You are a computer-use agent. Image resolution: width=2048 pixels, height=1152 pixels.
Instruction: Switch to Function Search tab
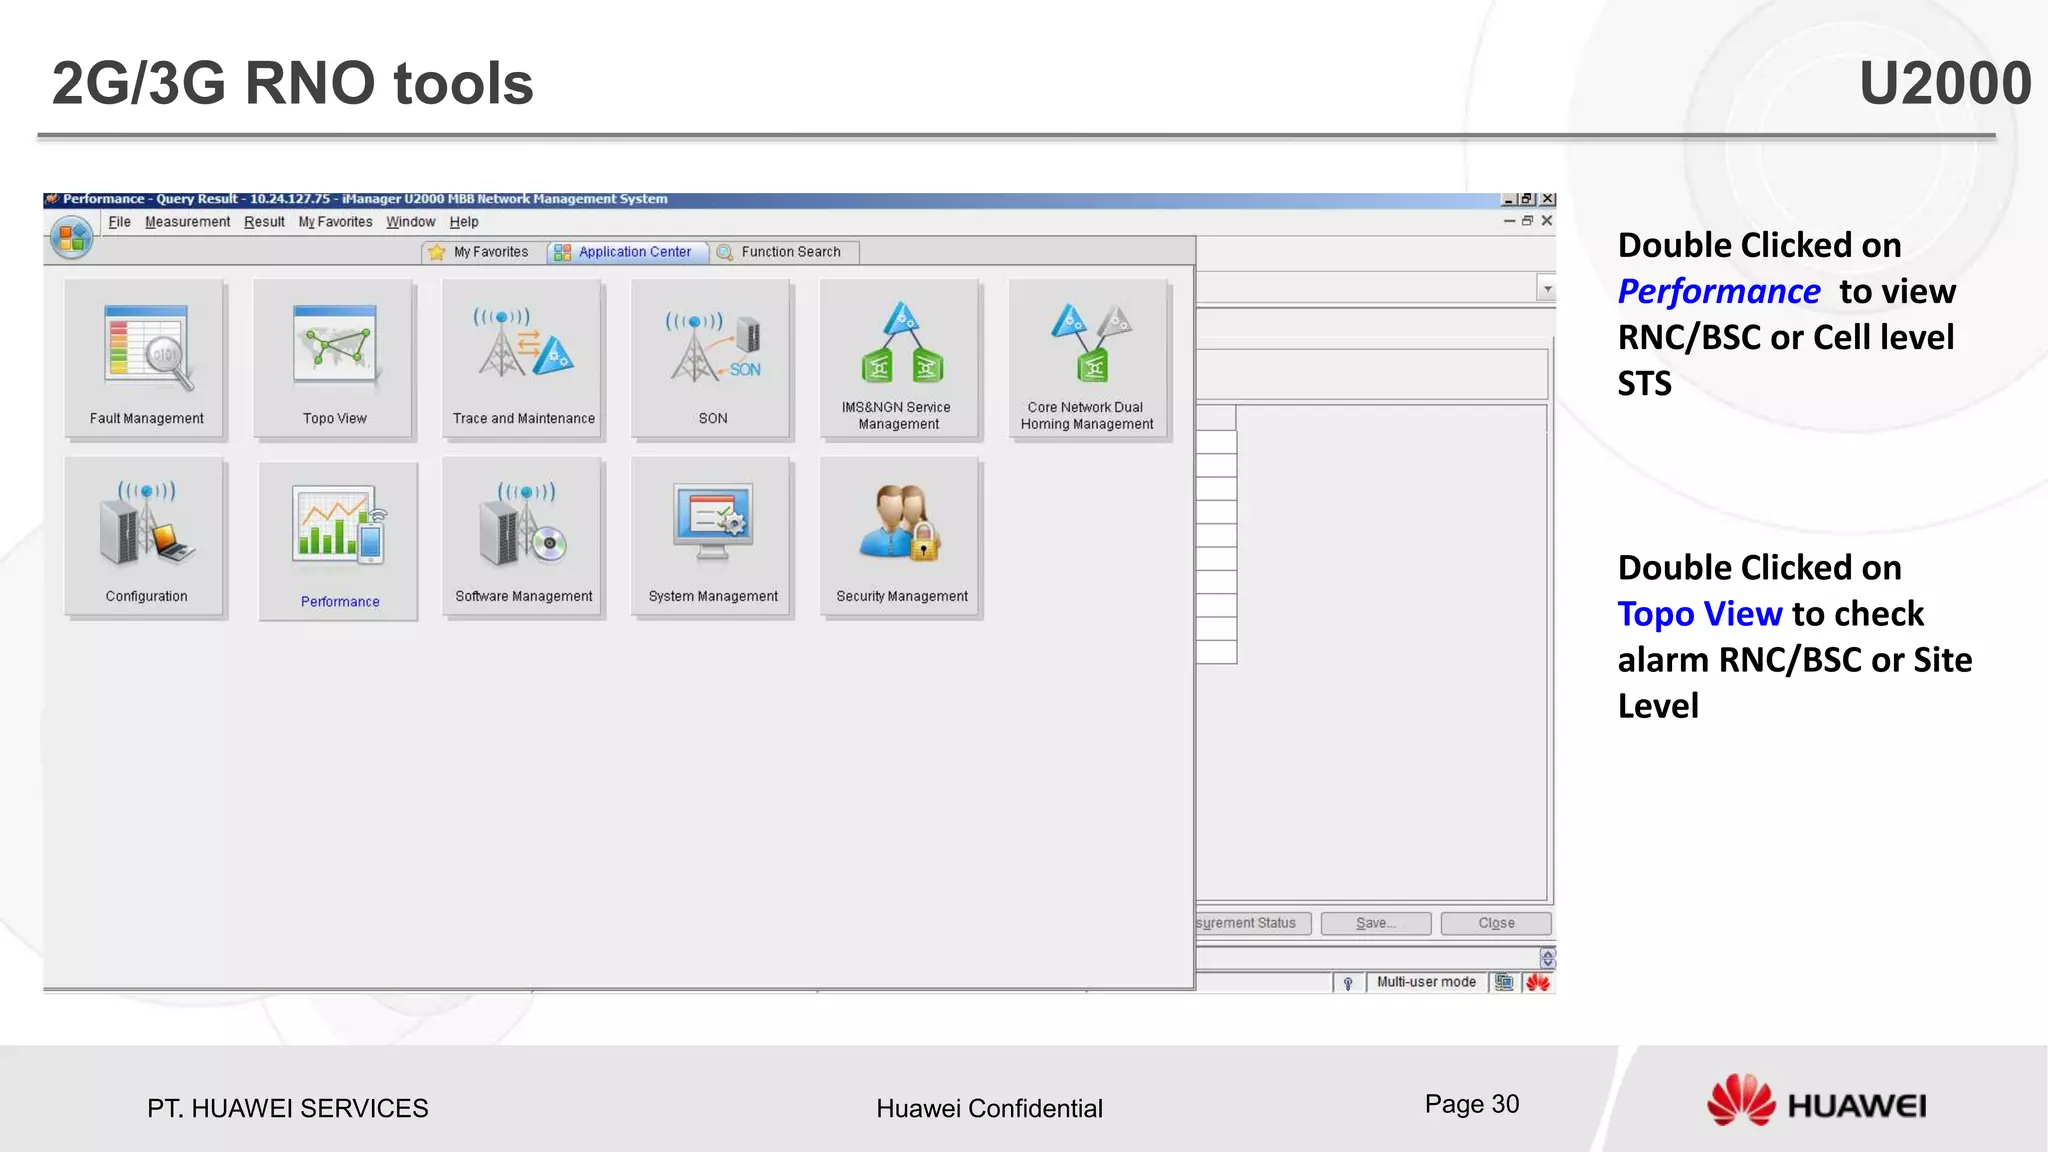[783, 252]
